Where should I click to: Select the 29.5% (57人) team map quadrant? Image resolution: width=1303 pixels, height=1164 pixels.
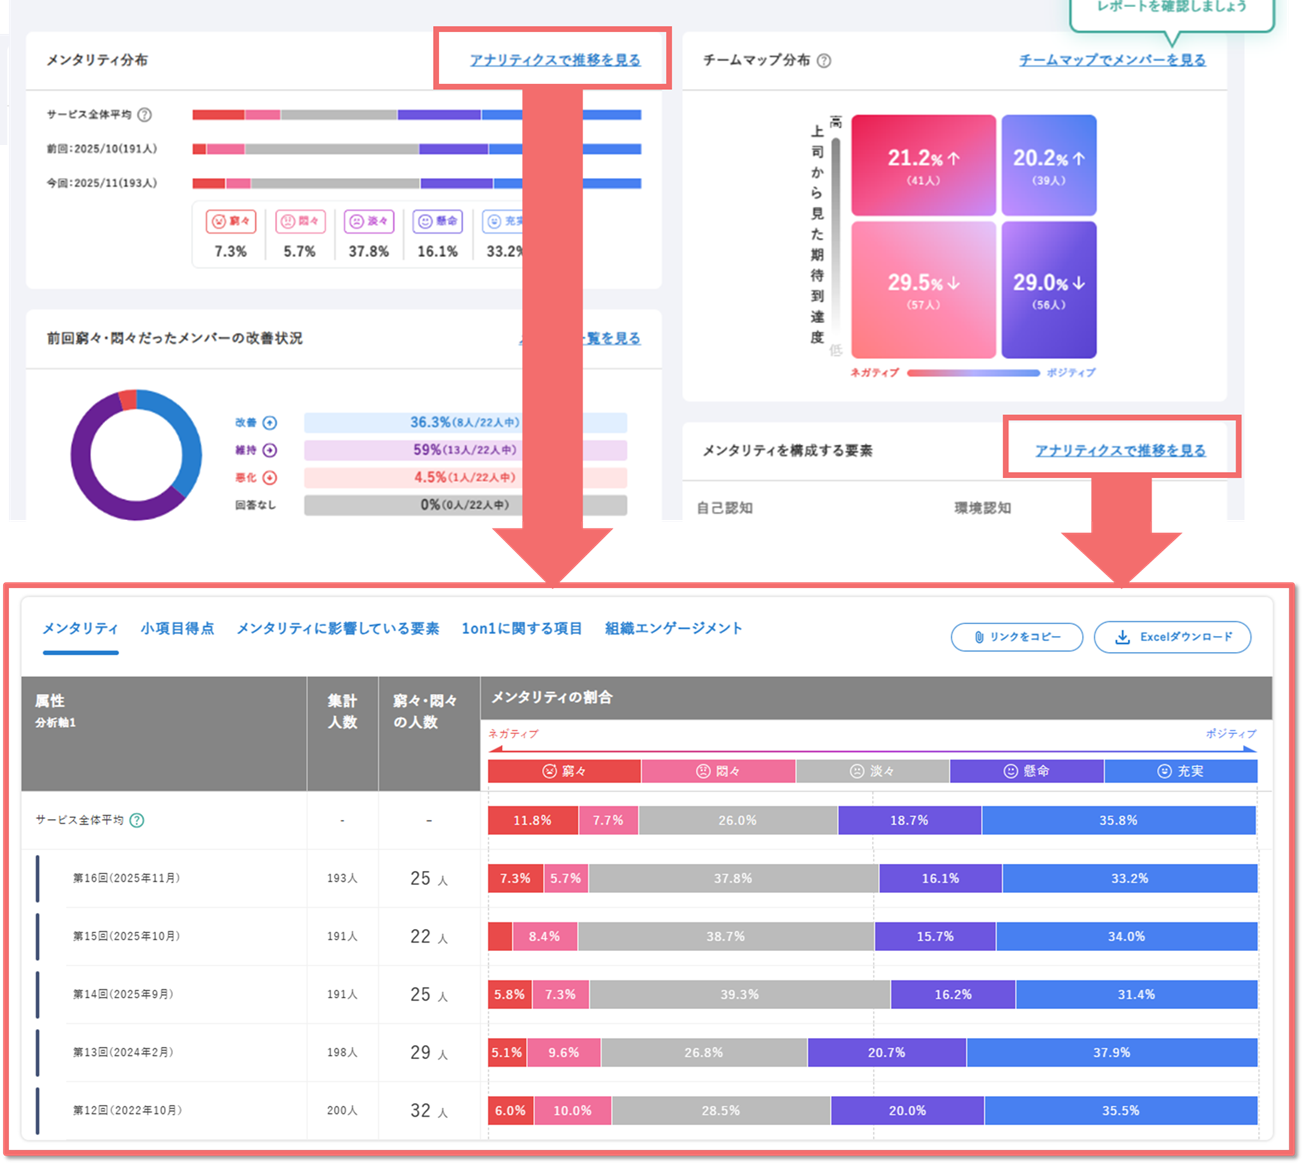[x=924, y=290]
